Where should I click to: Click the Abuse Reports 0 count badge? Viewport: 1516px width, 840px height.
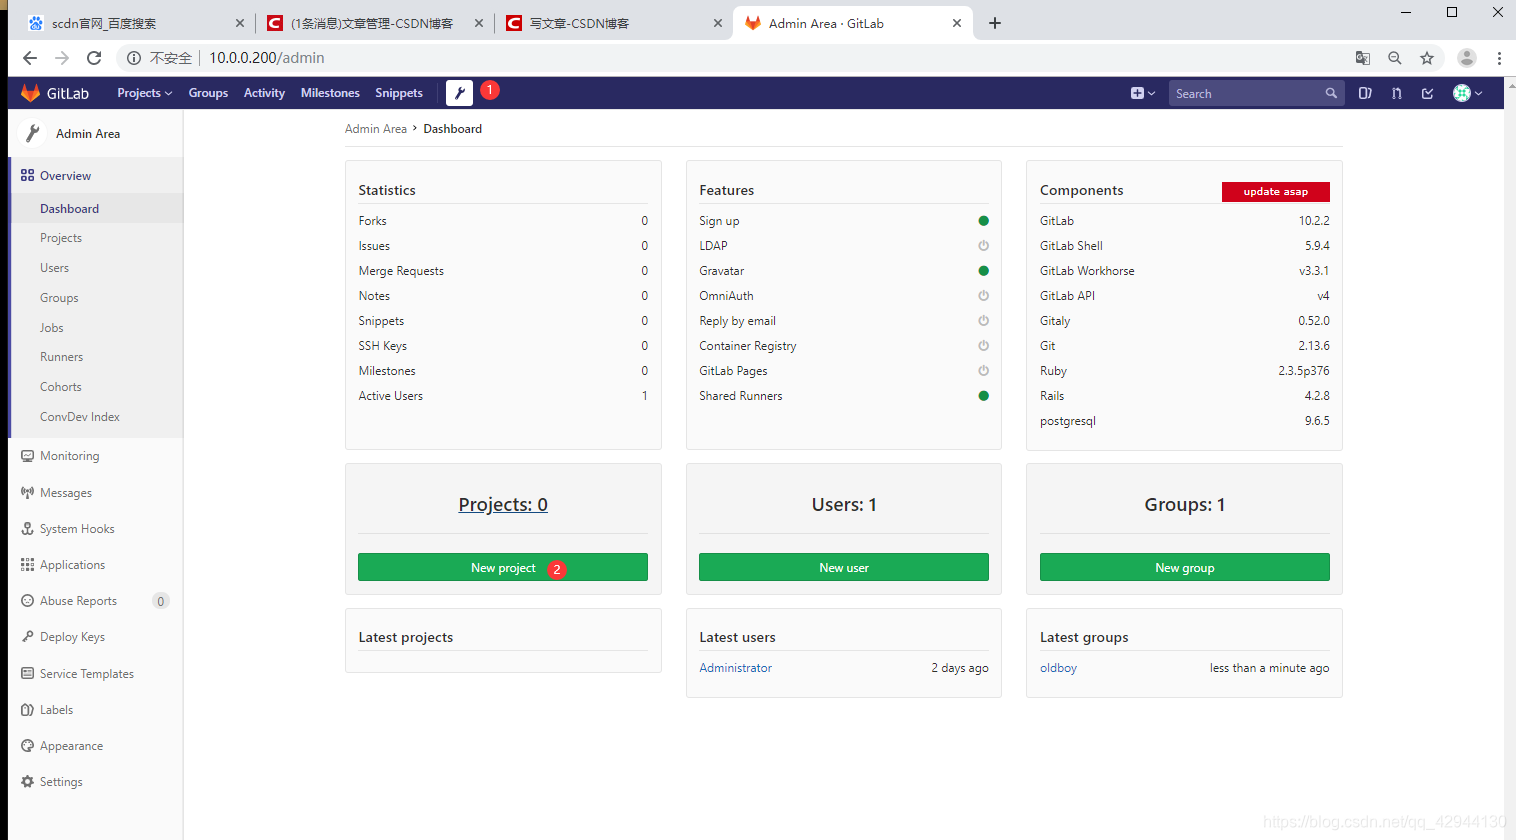click(x=160, y=601)
